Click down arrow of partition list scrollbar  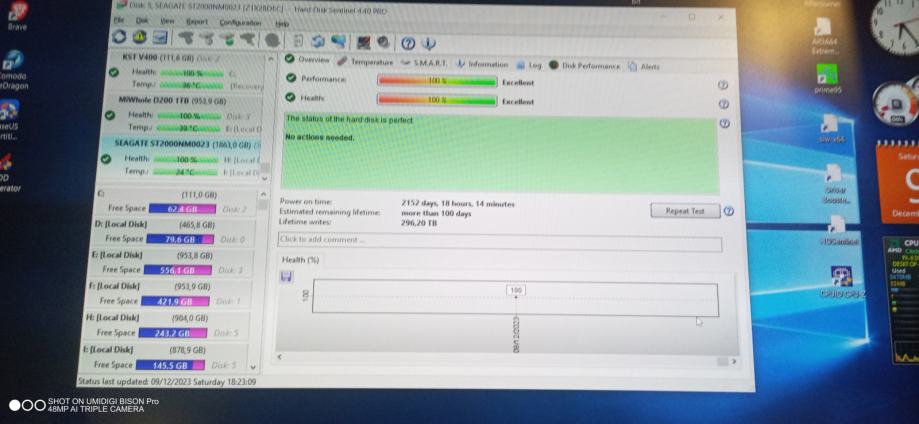253,368
